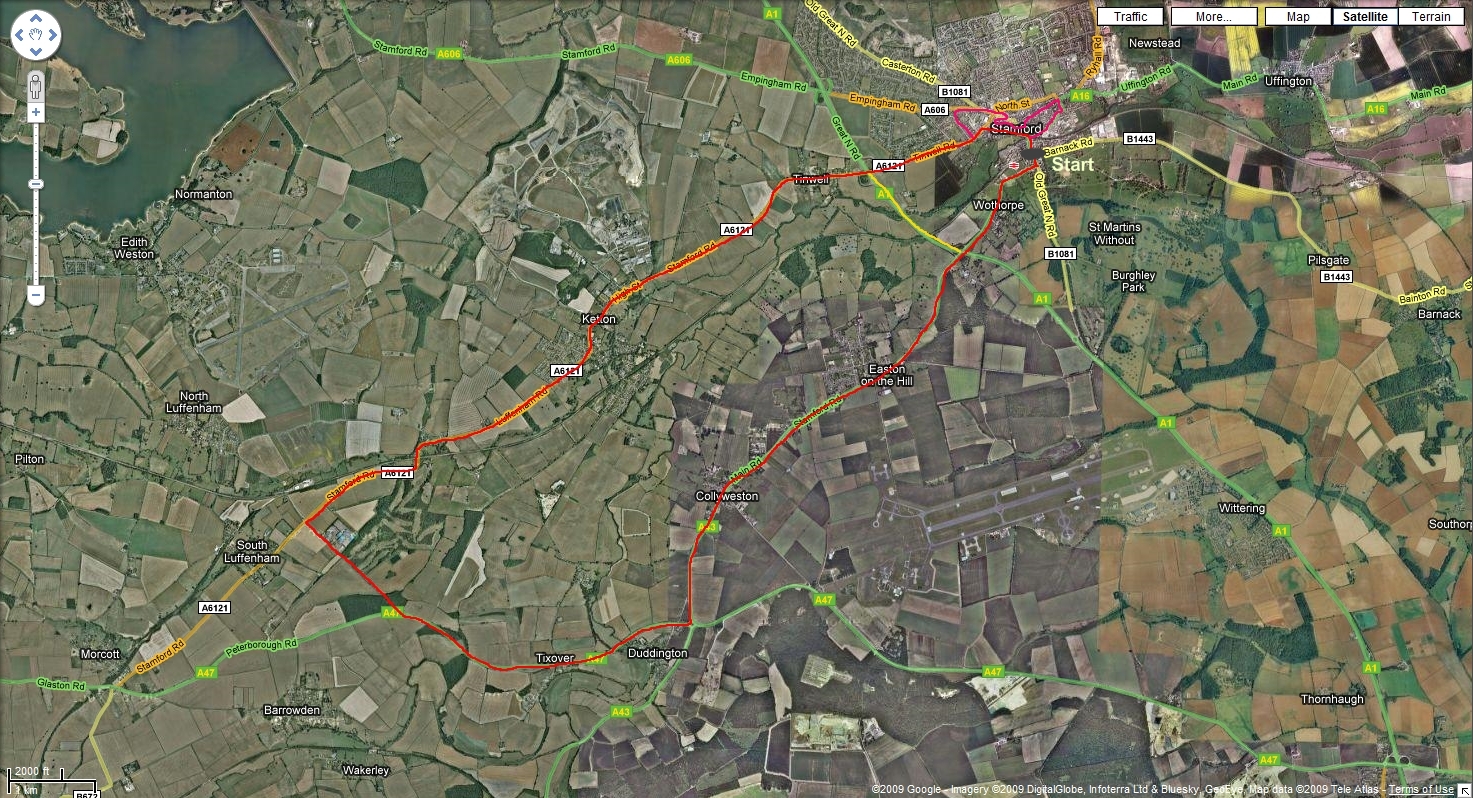Pan the map right with the east arrow
Screen dimensions: 1473x798
53,37
